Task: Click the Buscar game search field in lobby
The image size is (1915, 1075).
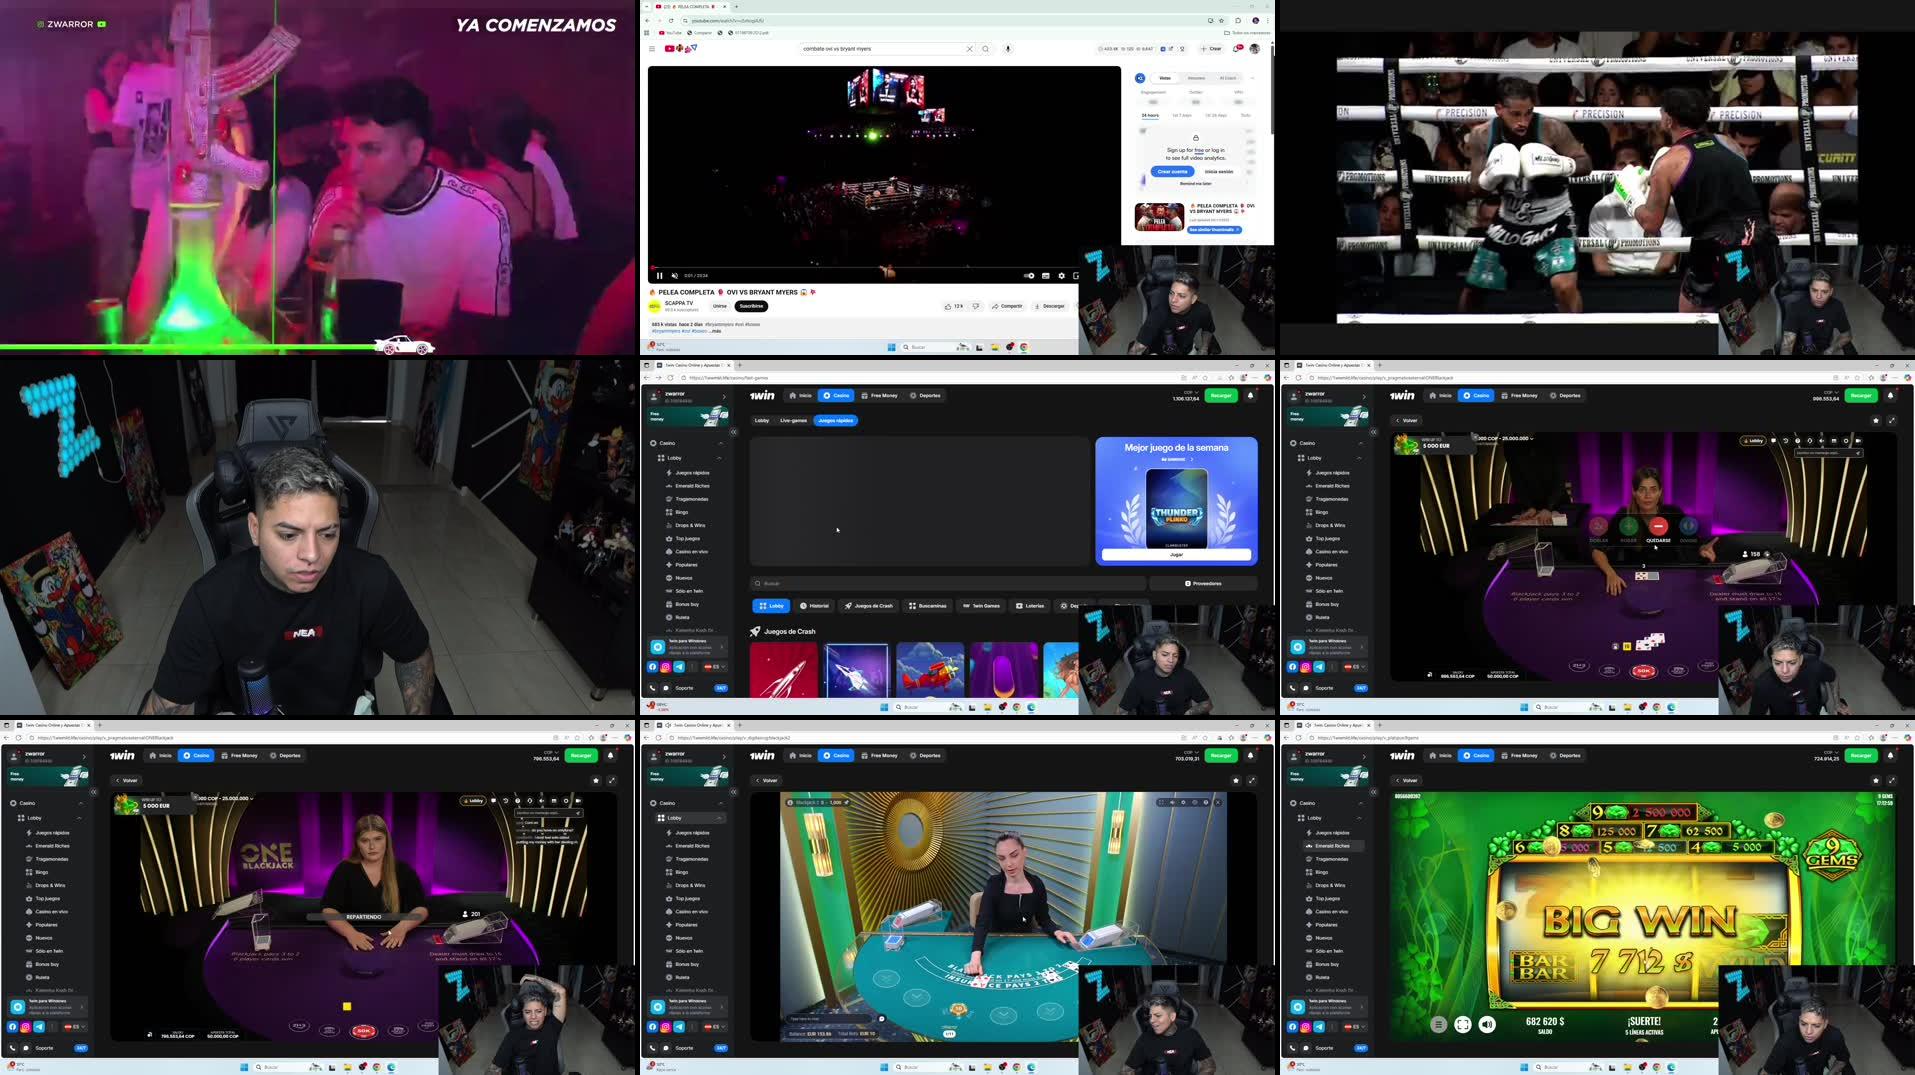Action: 948,584
